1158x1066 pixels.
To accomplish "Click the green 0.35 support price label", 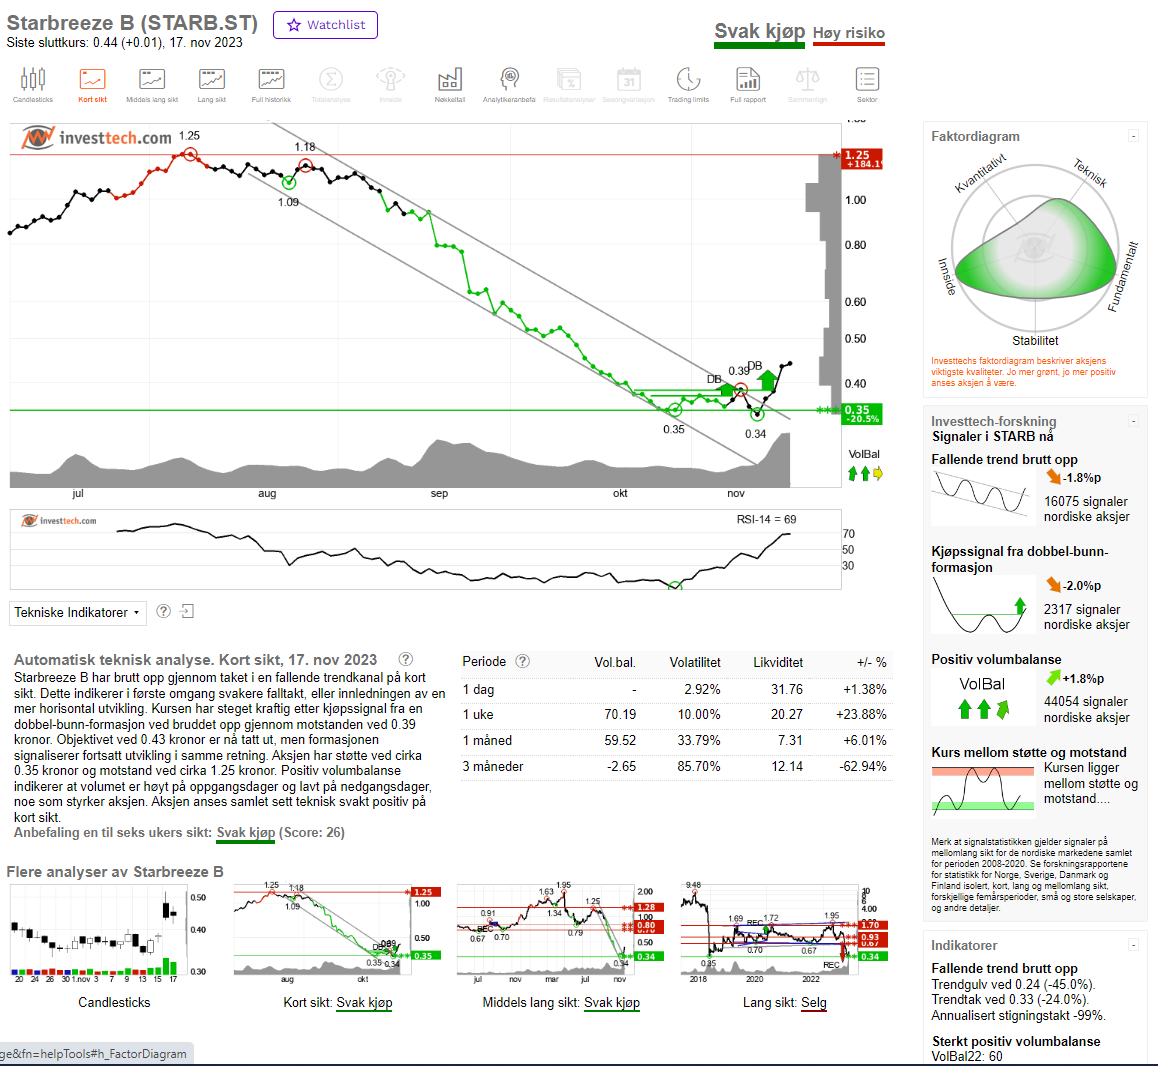I will point(862,414).
